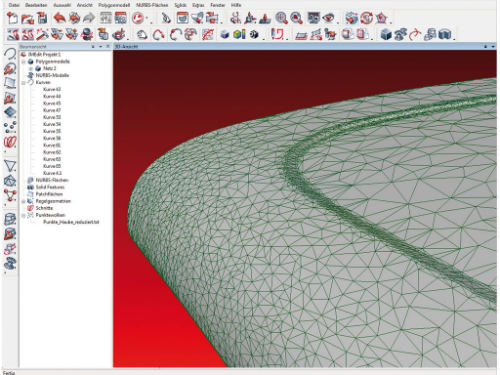Open the Polygonmodell menu
The width and height of the screenshot is (500, 375).
[114, 5]
